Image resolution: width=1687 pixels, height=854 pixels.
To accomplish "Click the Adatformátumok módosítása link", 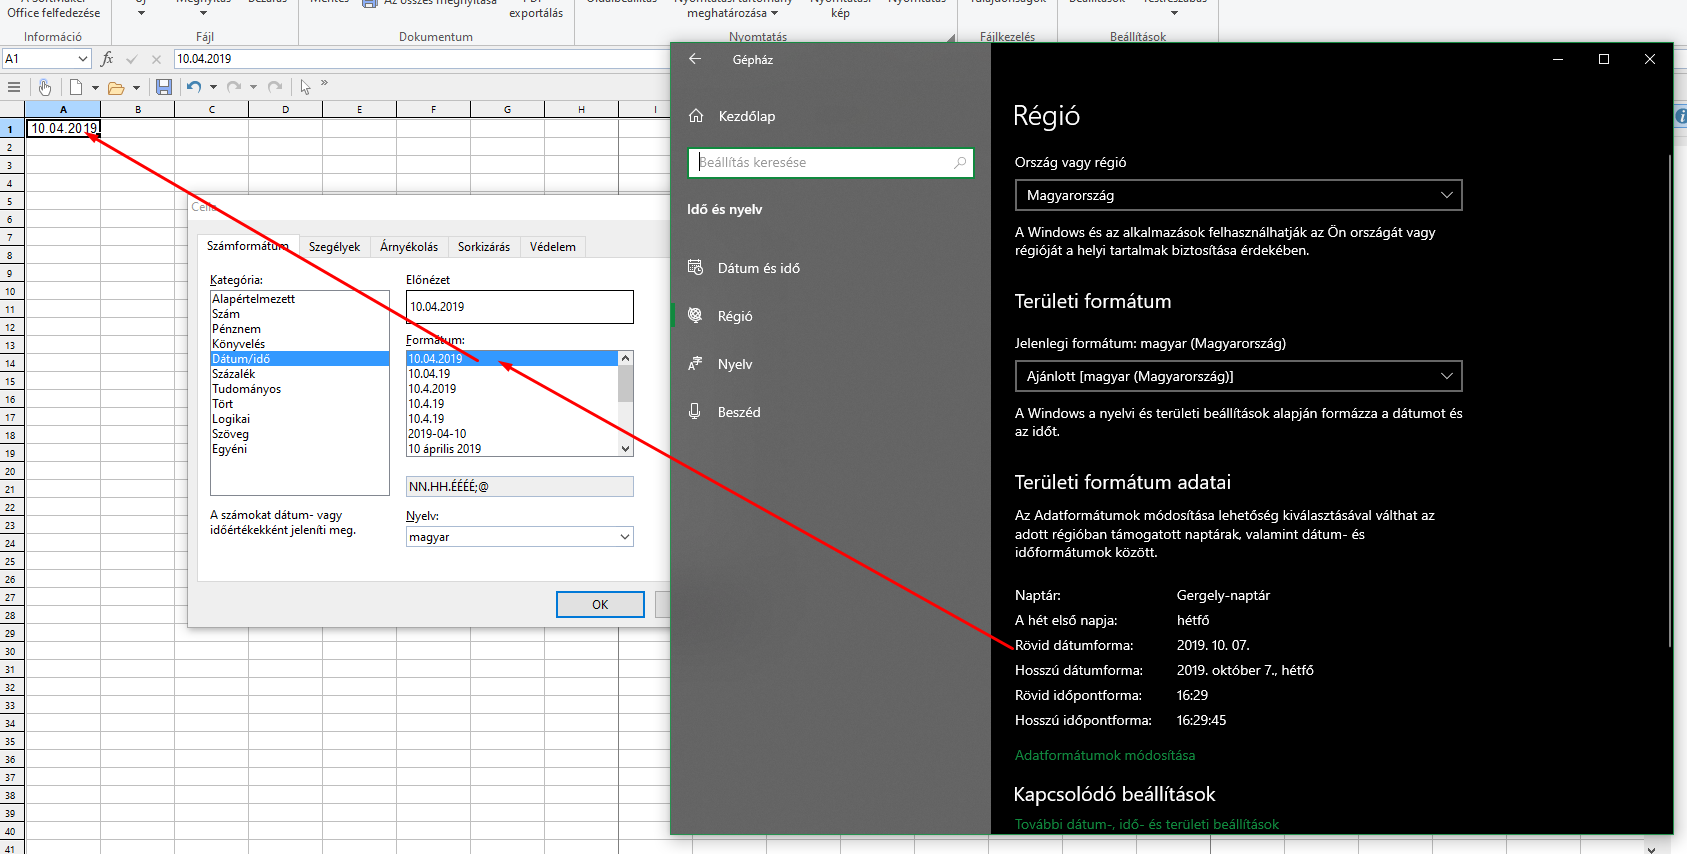I will [1104, 755].
